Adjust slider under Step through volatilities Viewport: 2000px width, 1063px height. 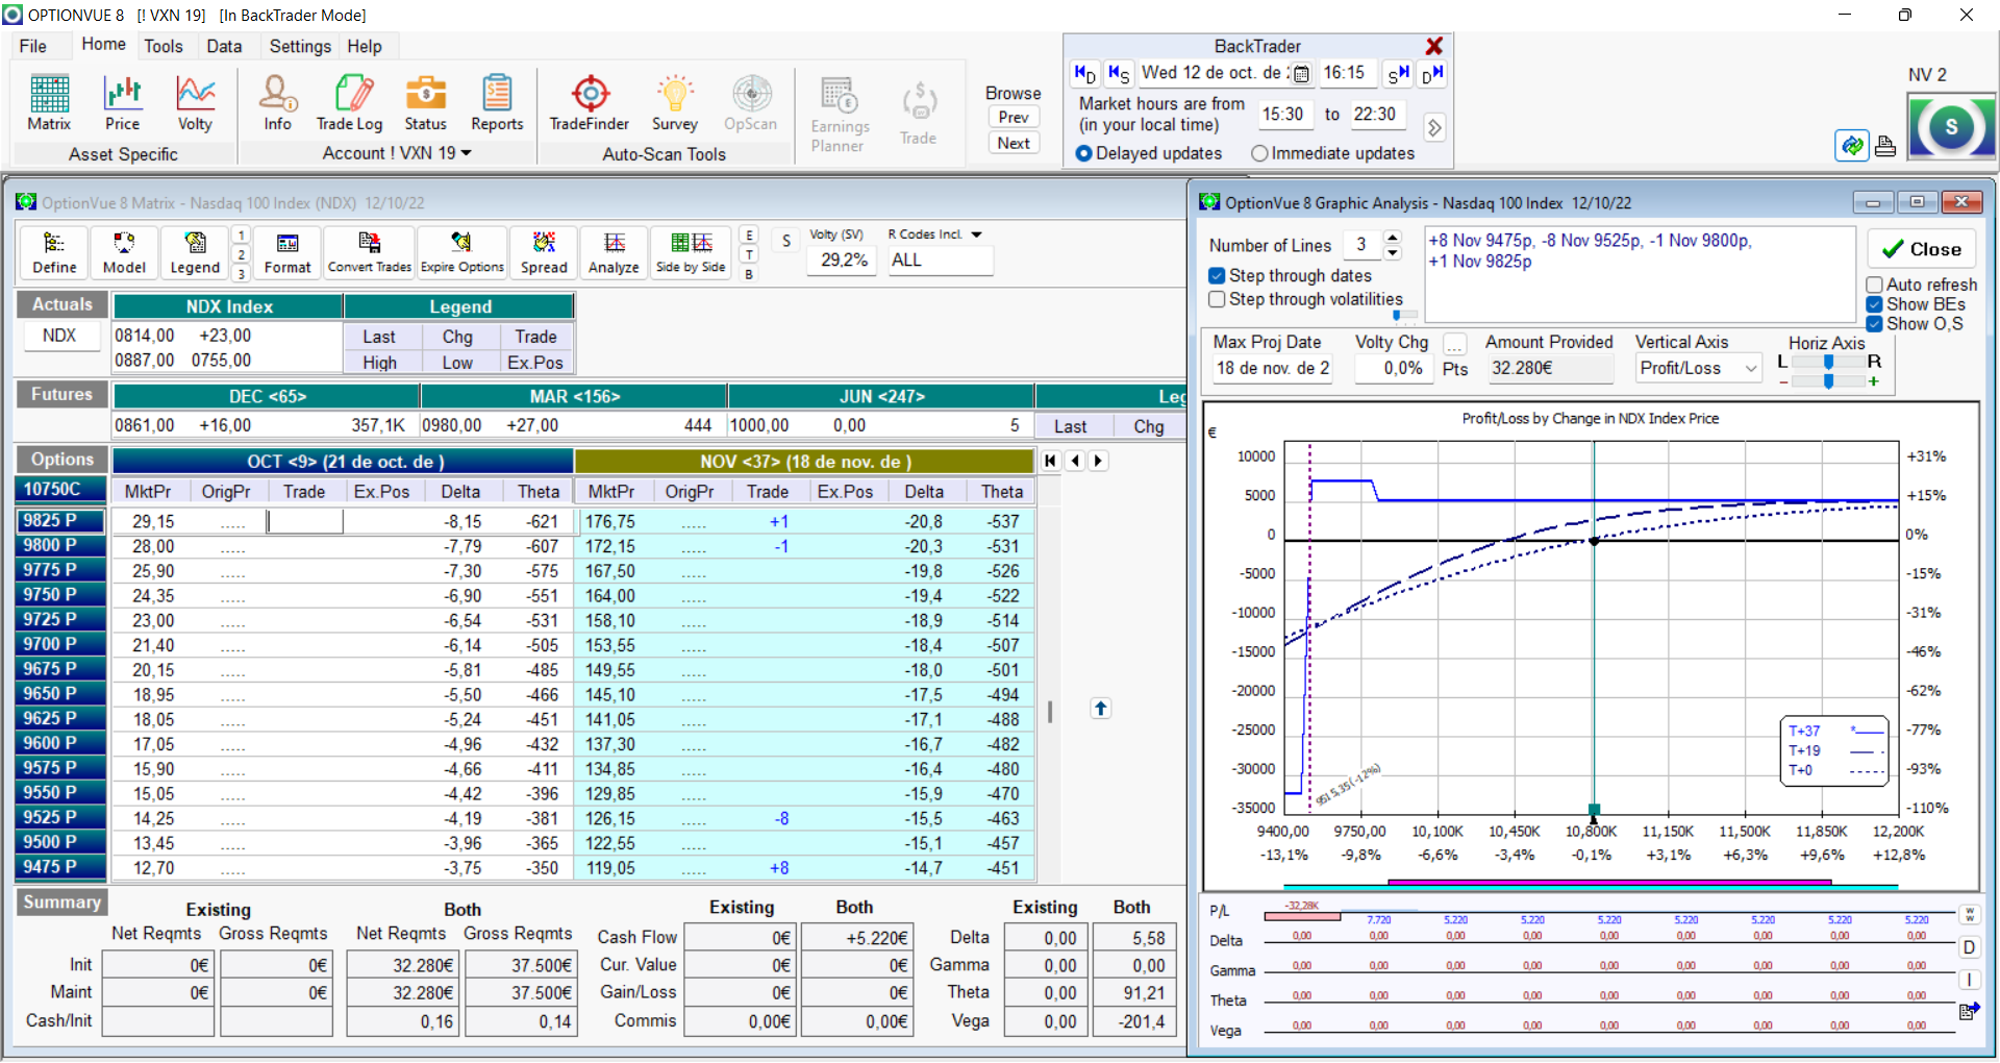(1403, 315)
